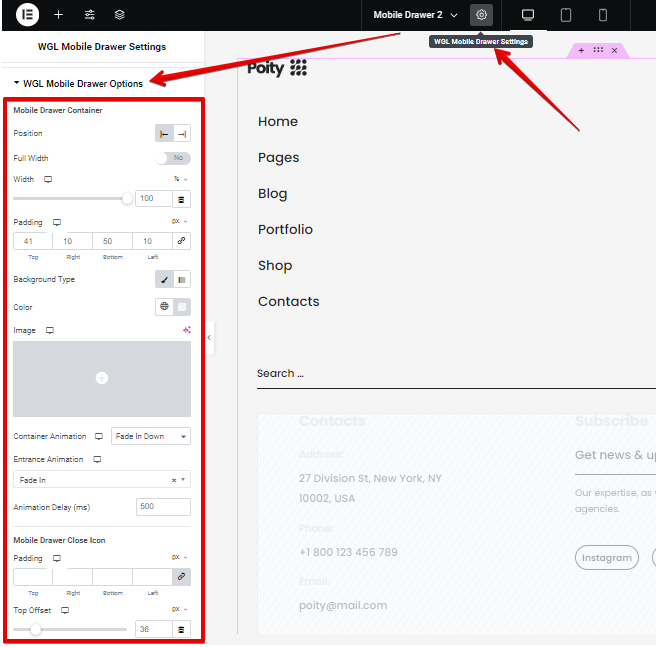Image resolution: width=656 pixels, height=647 pixels.
Task: Switch to tablet preview mode
Action: point(566,15)
